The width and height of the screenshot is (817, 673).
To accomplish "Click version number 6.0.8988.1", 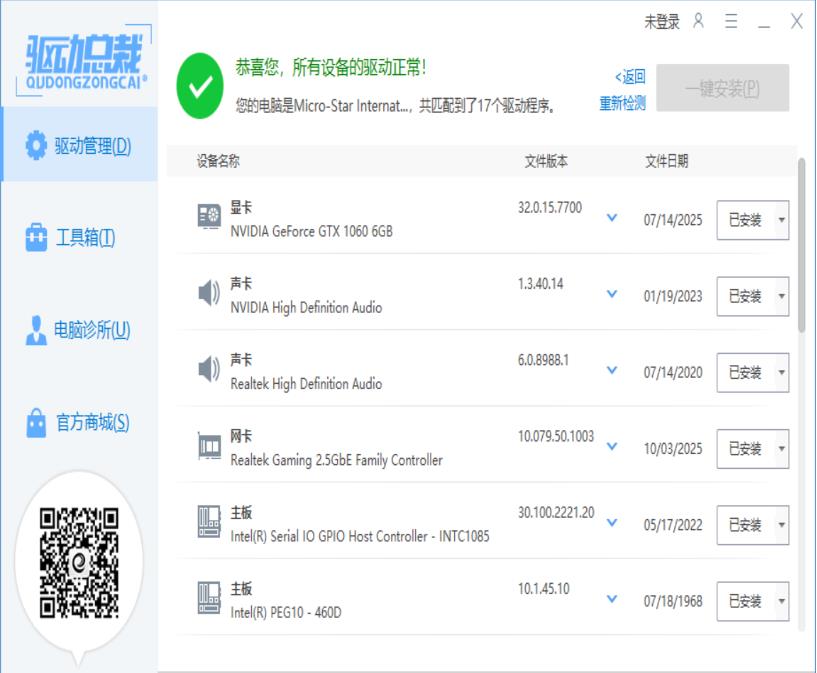I will pyautogui.click(x=543, y=360).
